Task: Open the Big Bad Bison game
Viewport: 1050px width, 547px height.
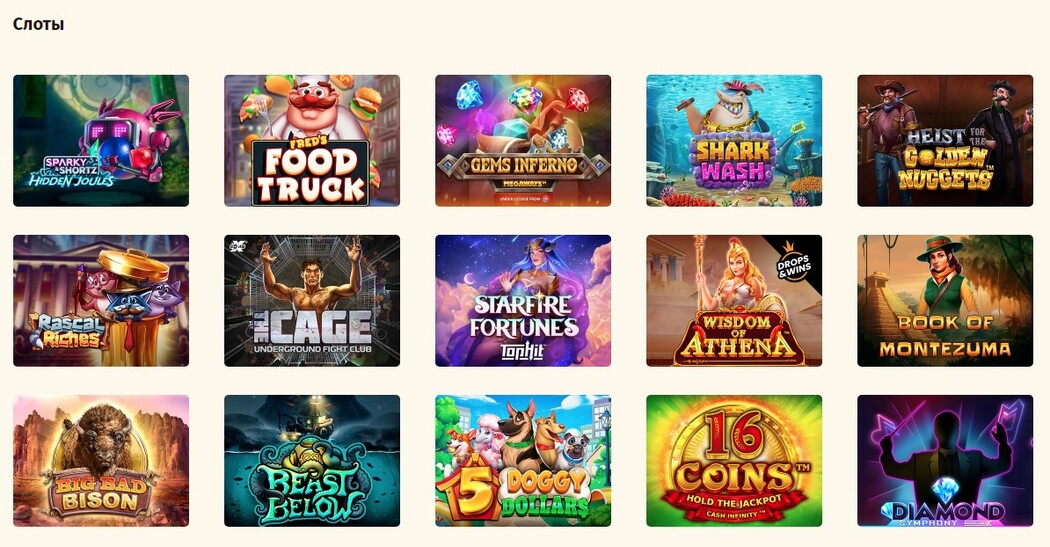Action: [x=101, y=461]
